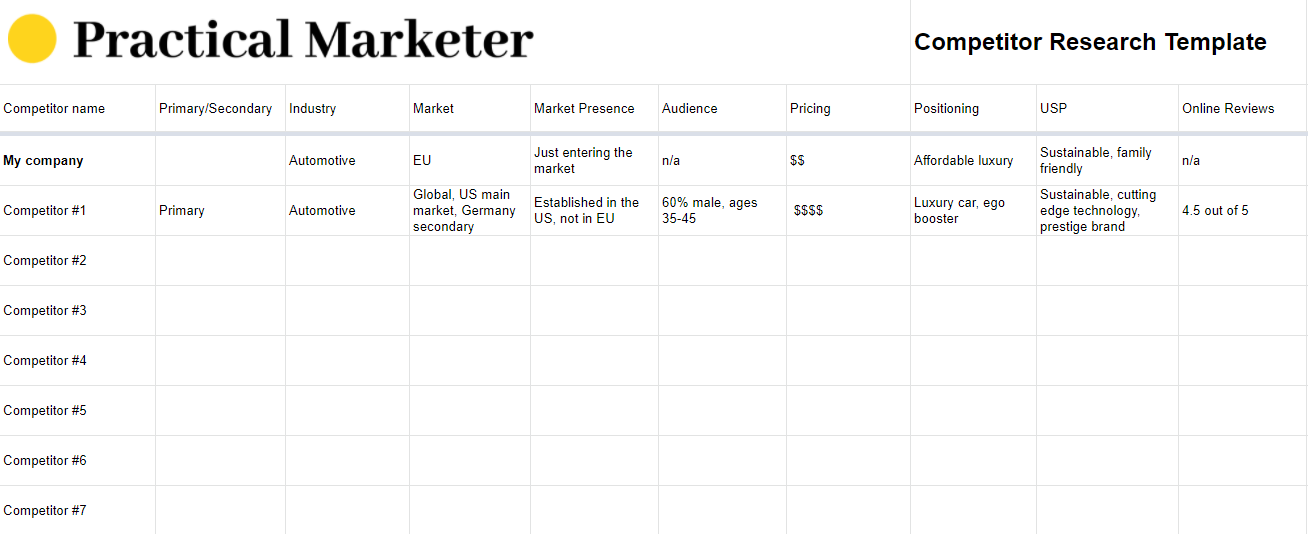
Task: Select the Online Reviews header cell
Action: pyautogui.click(x=1228, y=109)
